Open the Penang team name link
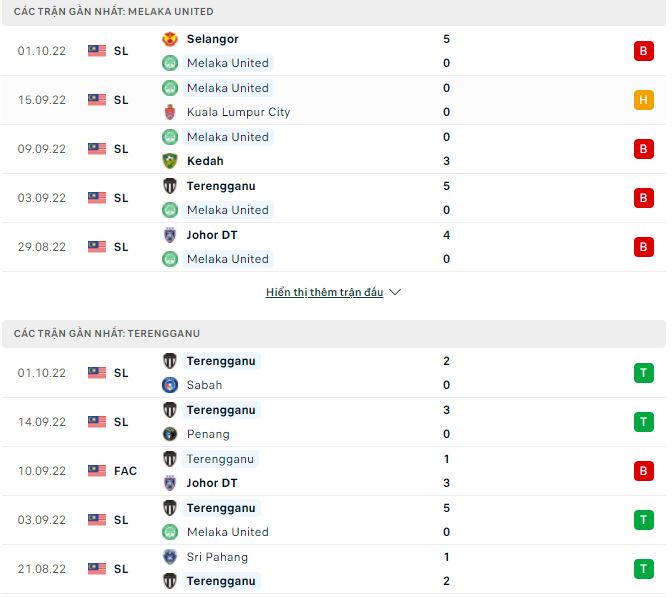This screenshot has height=598, width=672. (208, 434)
